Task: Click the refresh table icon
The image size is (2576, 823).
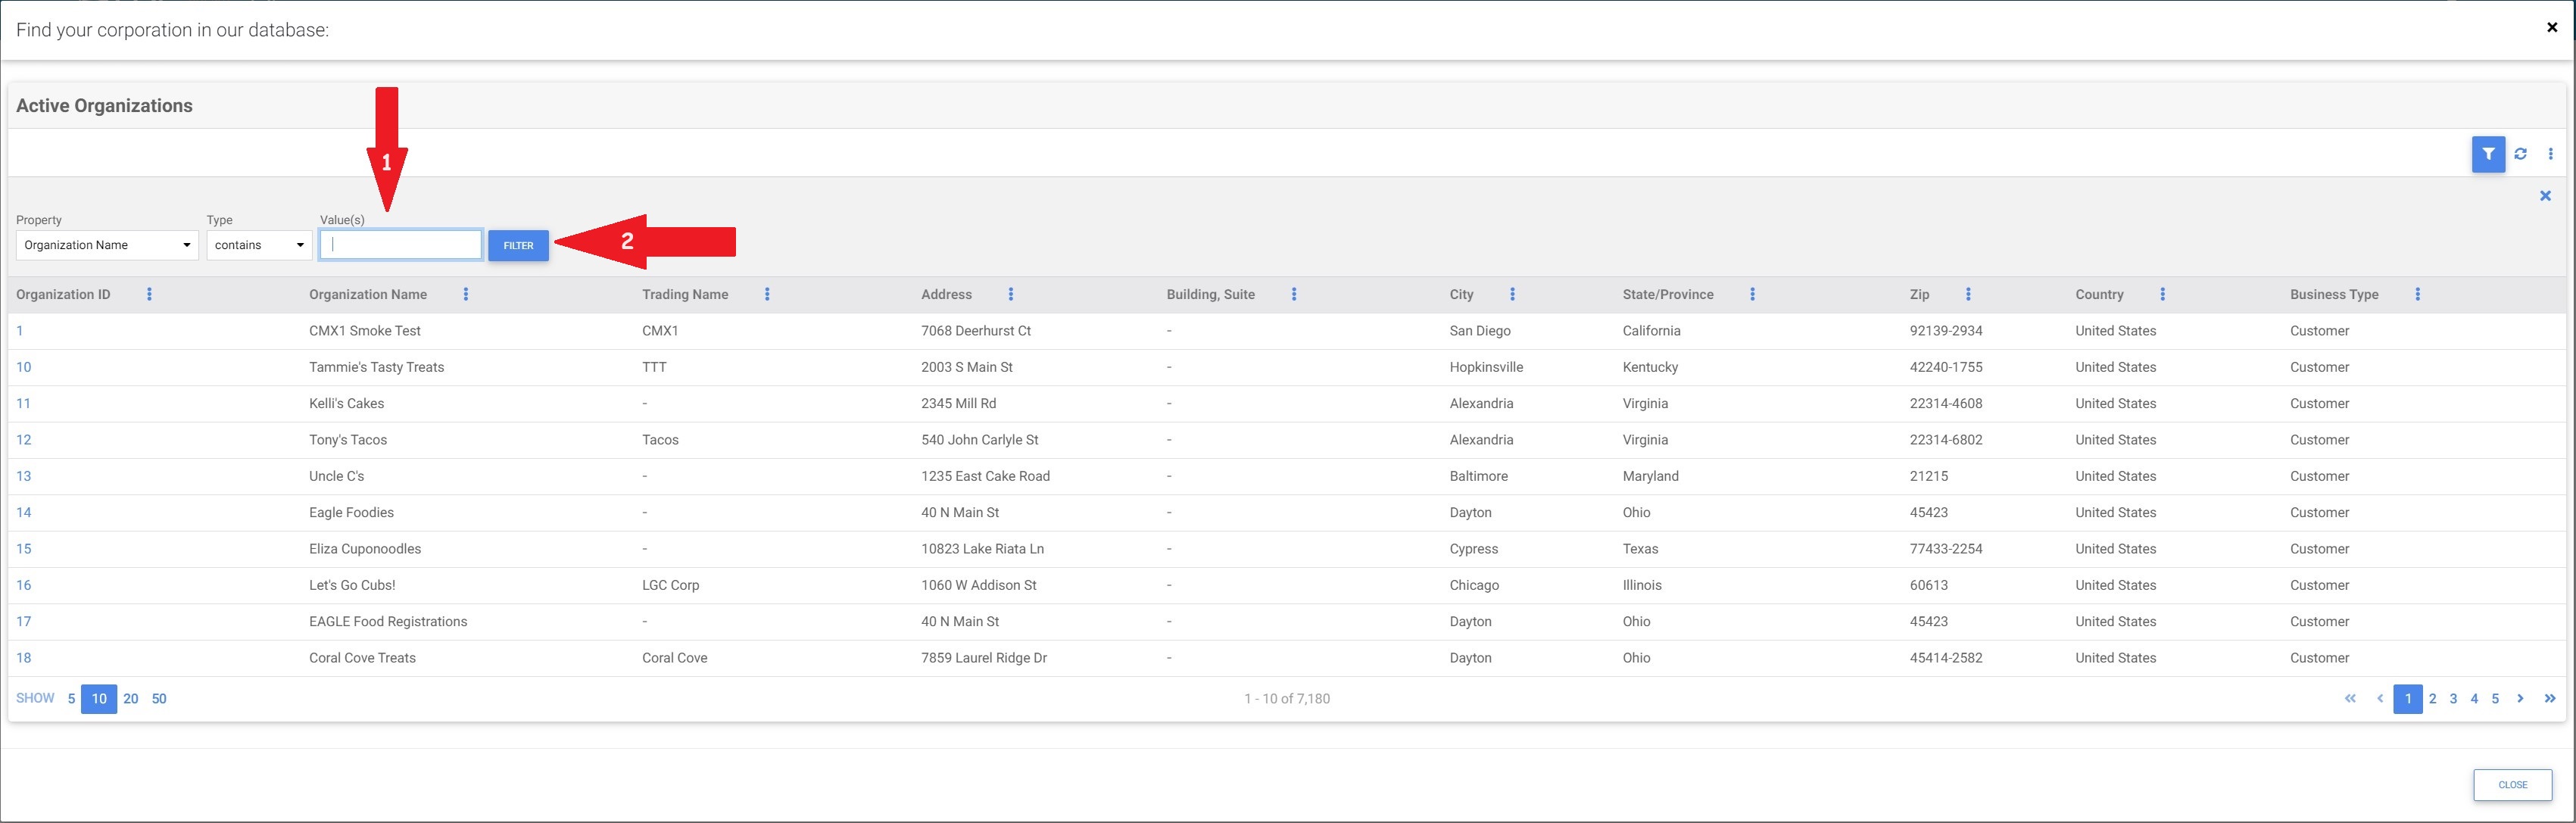Action: [2520, 154]
